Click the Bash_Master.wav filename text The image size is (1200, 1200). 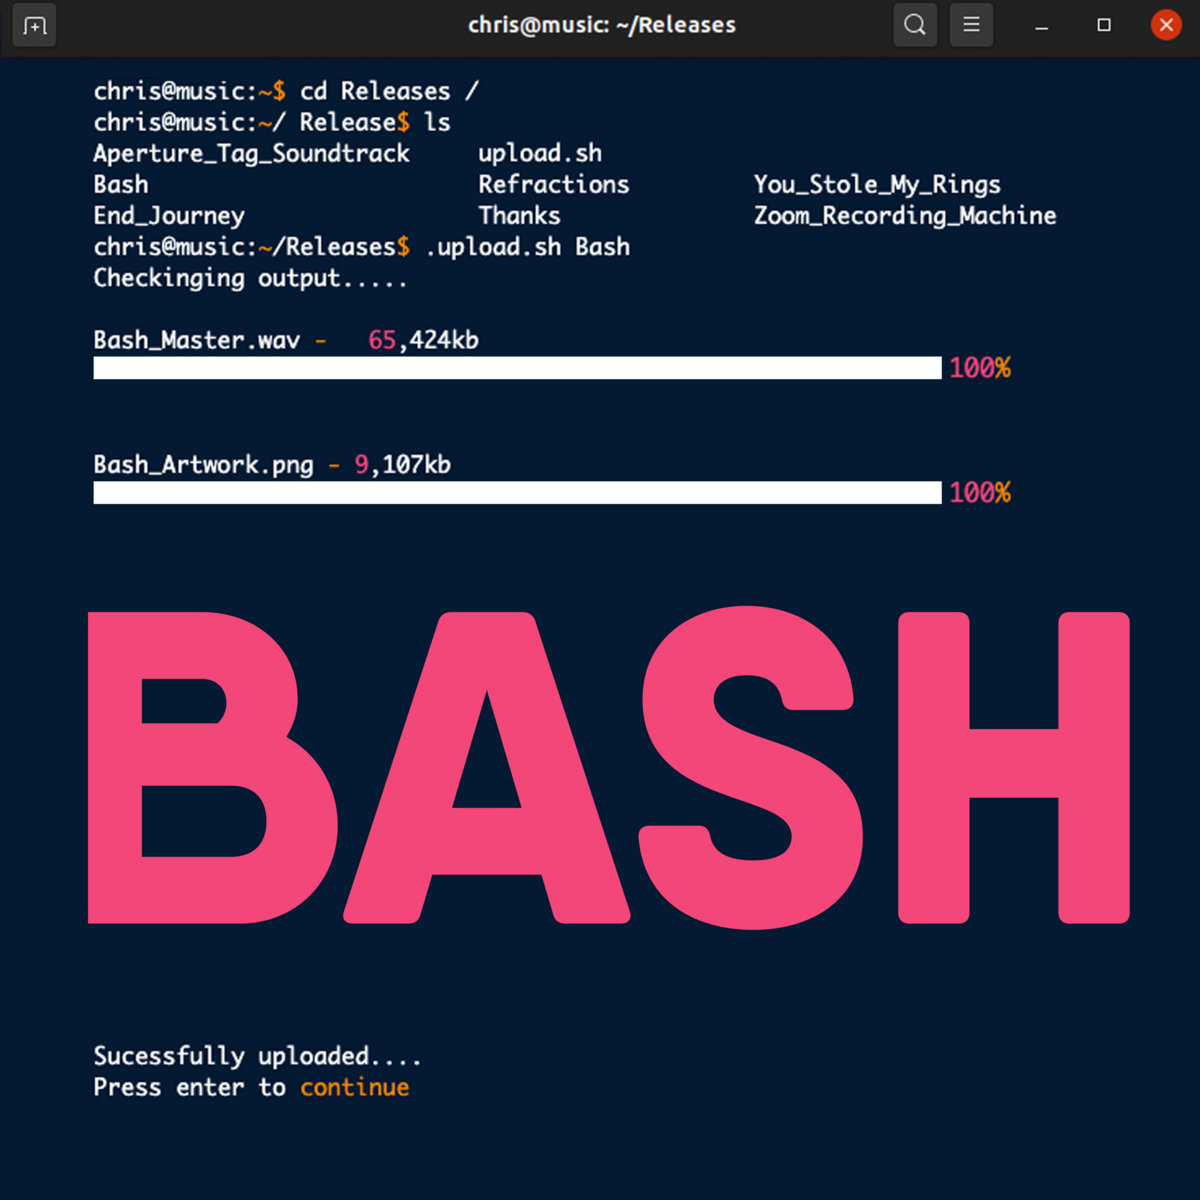tap(197, 340)
